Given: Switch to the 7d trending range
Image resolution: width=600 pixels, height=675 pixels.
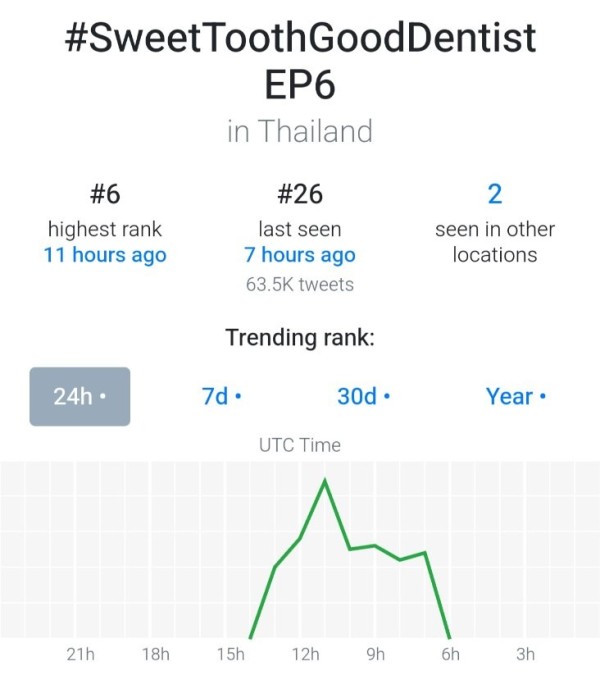Looking at the screenshot, I should click(x=222, y=396).
